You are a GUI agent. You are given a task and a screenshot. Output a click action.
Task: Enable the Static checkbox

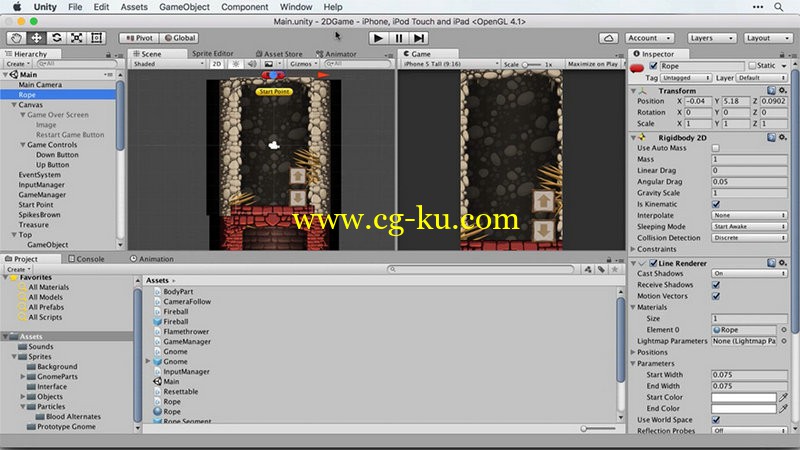click(x=752, y=66)
